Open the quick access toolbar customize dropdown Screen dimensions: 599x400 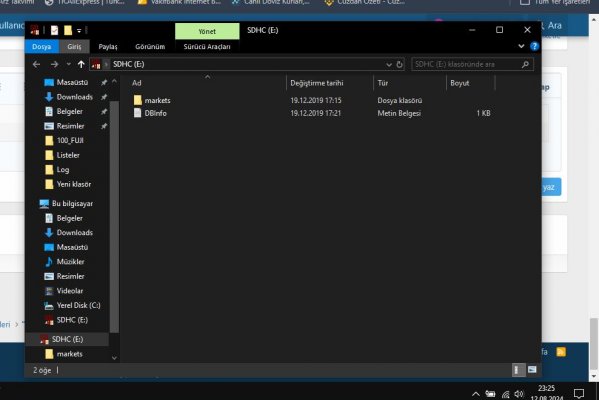pyautogui.click(x=79, y=31)
